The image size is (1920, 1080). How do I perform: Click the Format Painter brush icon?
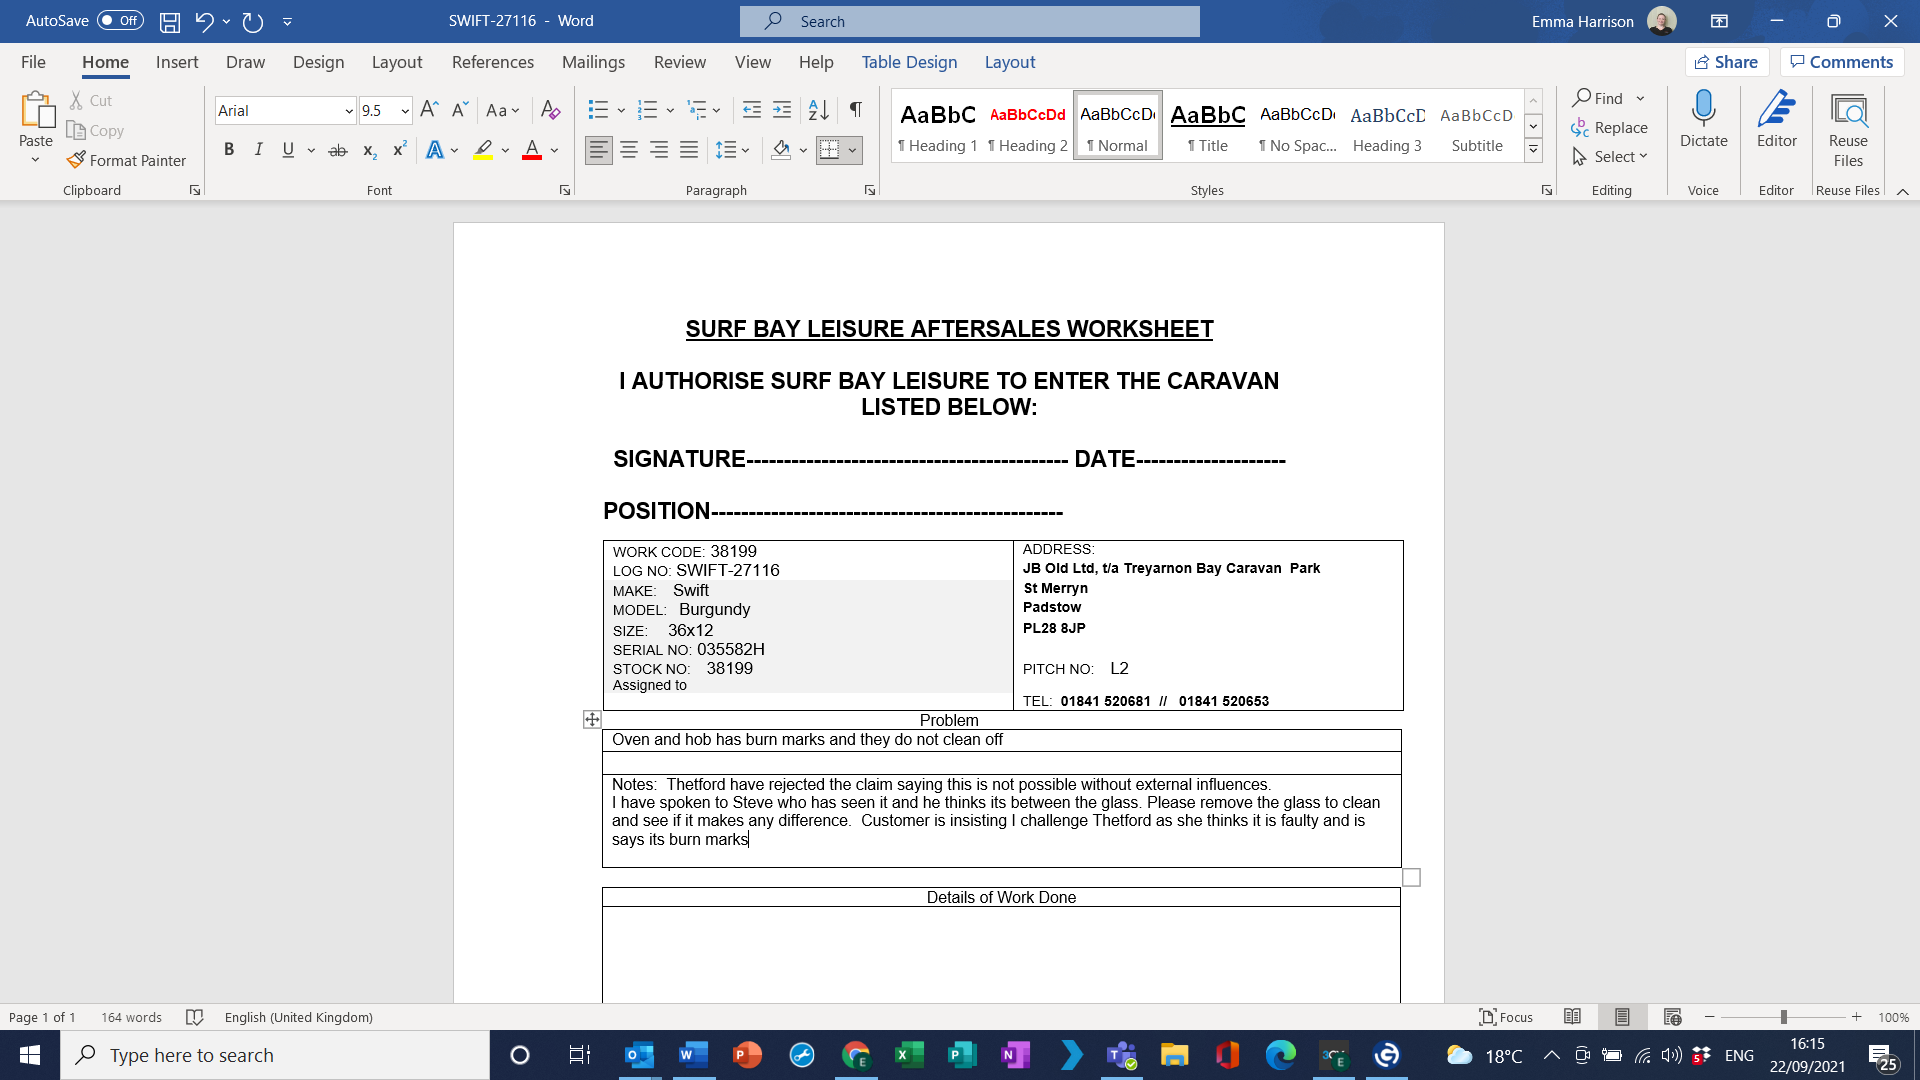pyautogui.click(x=76, y=160)
